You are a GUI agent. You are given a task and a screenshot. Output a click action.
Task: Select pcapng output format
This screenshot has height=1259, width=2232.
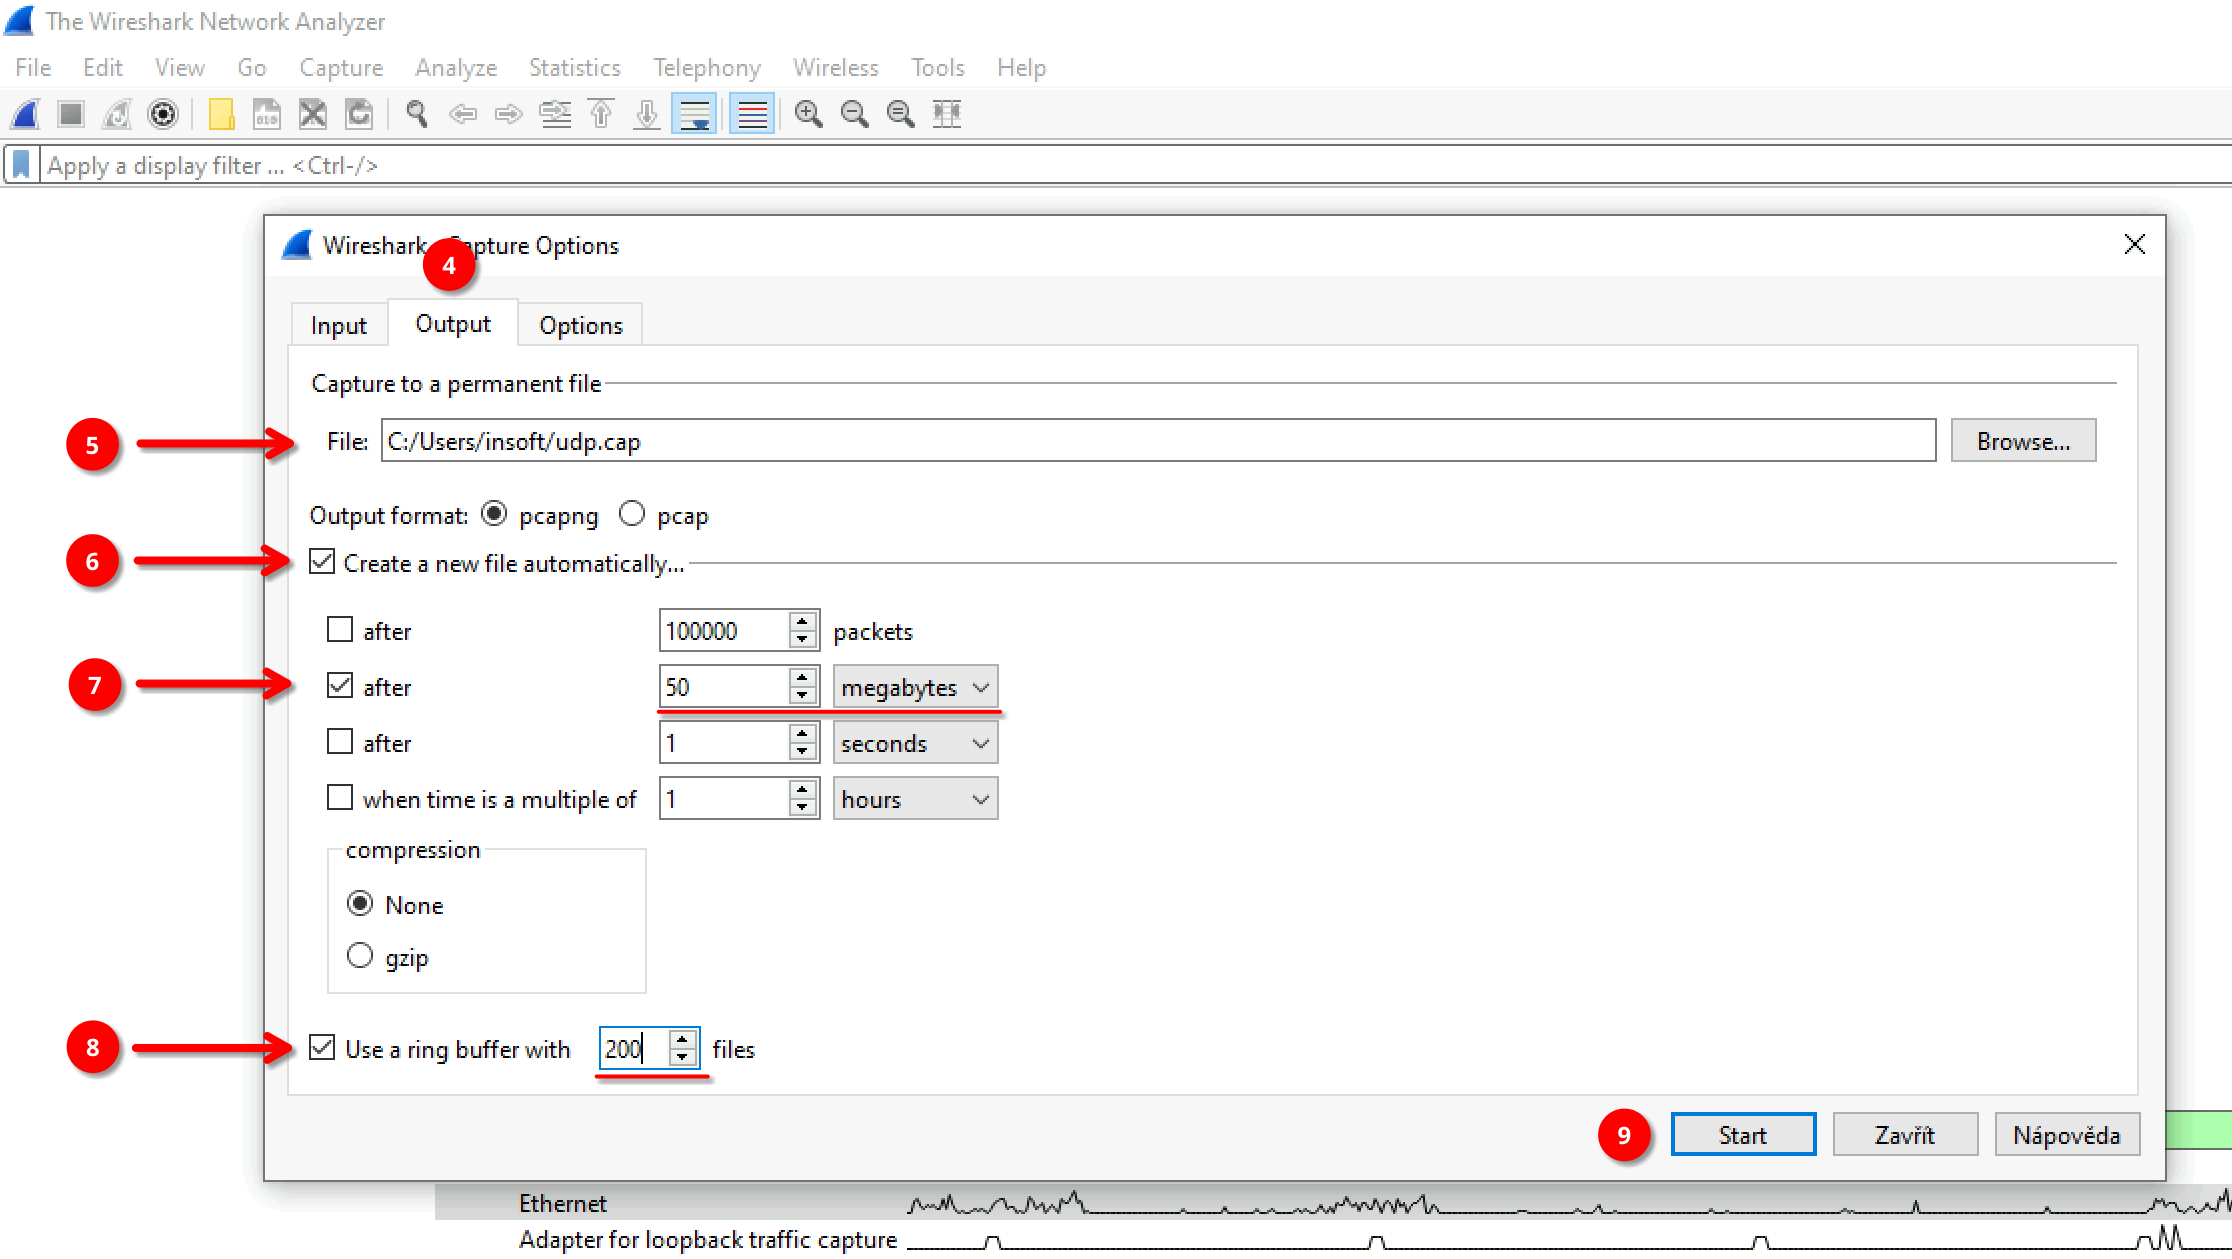[x=494, y=514]
